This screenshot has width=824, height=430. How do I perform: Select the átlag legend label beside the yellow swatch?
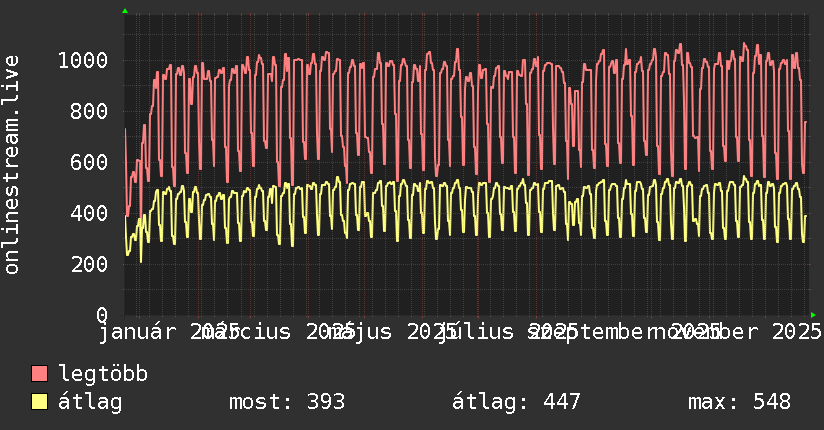click(90, 402)
